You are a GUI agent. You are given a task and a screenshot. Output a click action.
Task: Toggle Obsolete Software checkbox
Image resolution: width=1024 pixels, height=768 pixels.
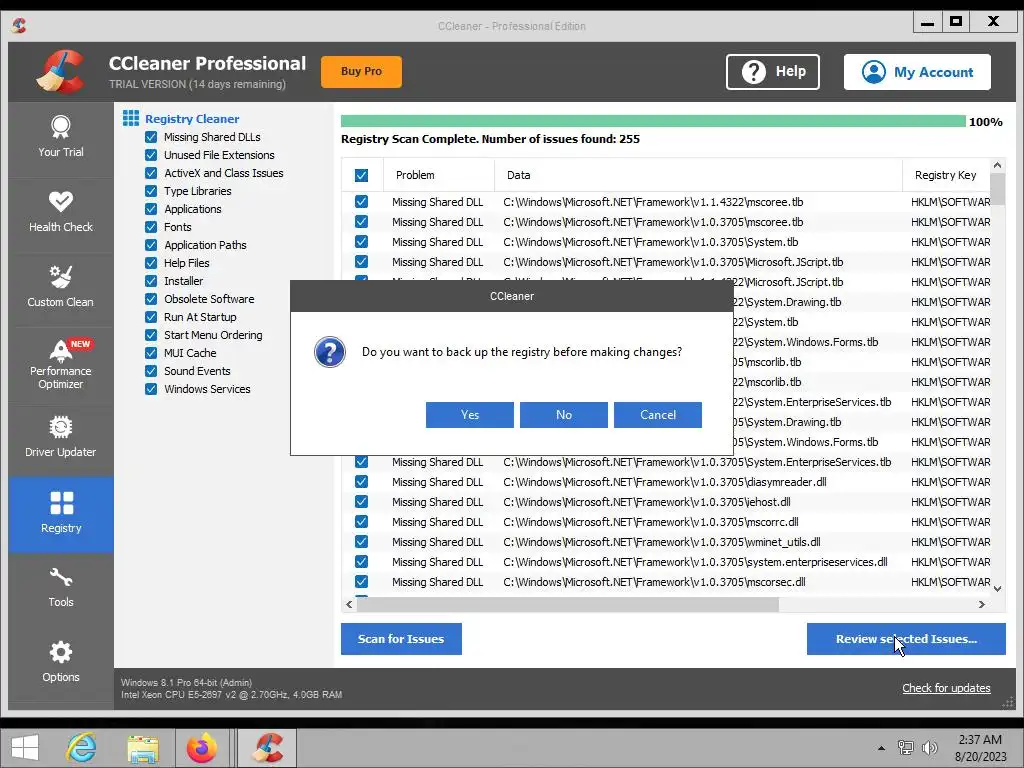[x=151, y=298]
